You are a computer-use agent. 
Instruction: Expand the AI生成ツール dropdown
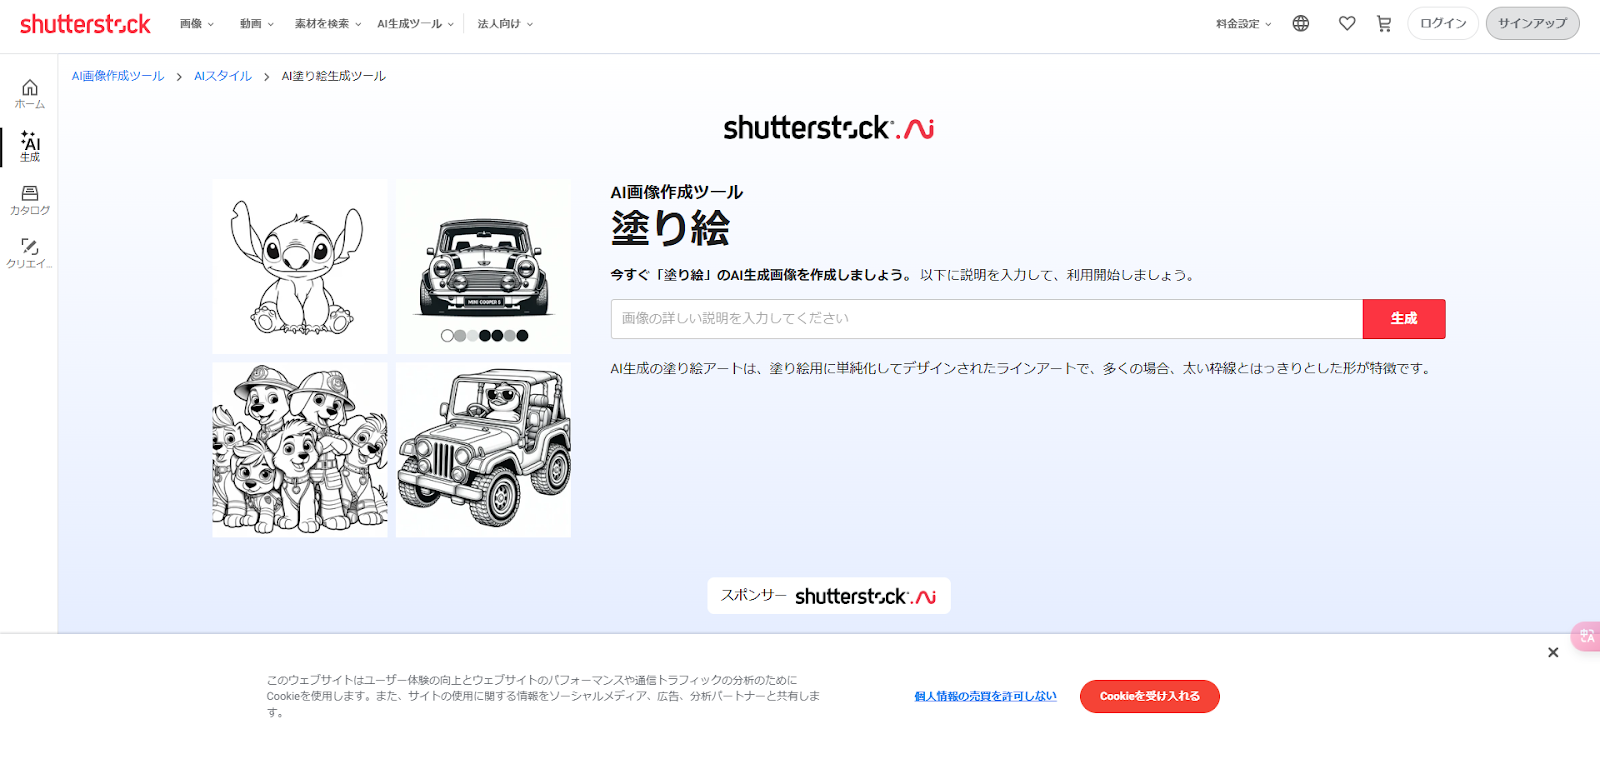pos(415,24)
